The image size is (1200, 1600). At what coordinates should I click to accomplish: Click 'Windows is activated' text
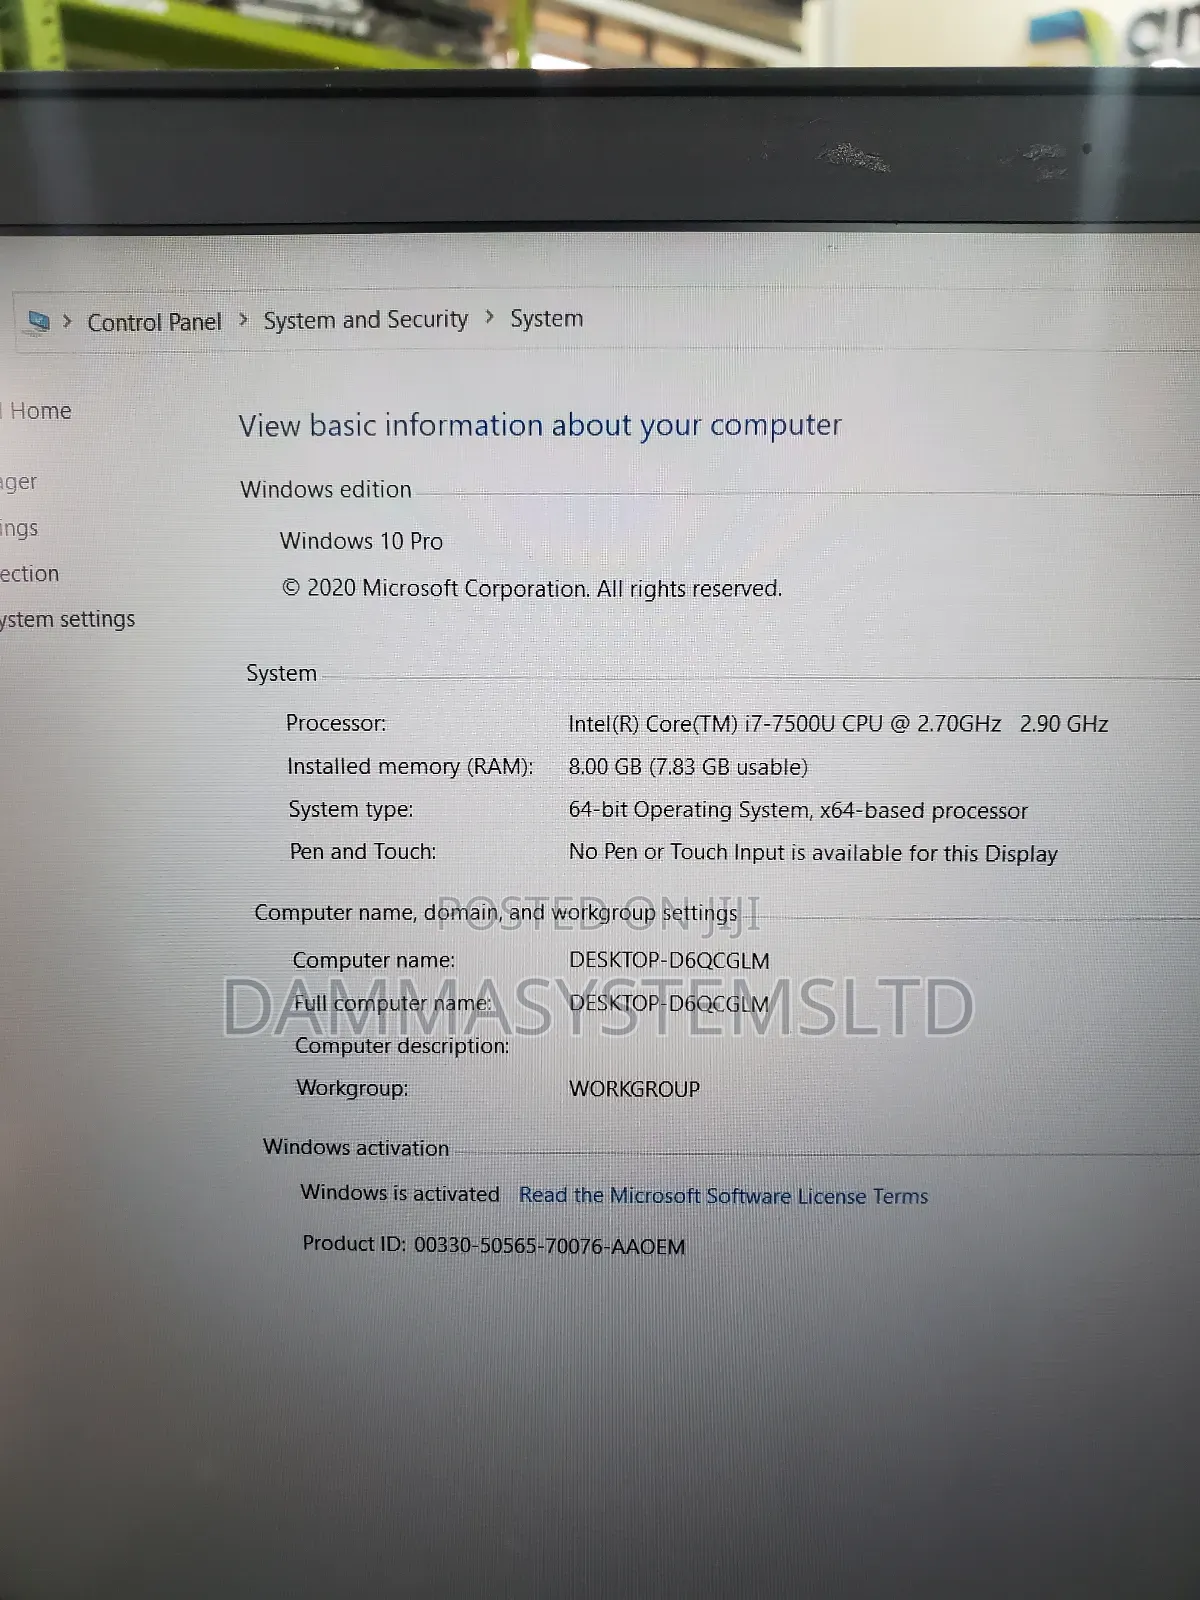pos(400,1193)
